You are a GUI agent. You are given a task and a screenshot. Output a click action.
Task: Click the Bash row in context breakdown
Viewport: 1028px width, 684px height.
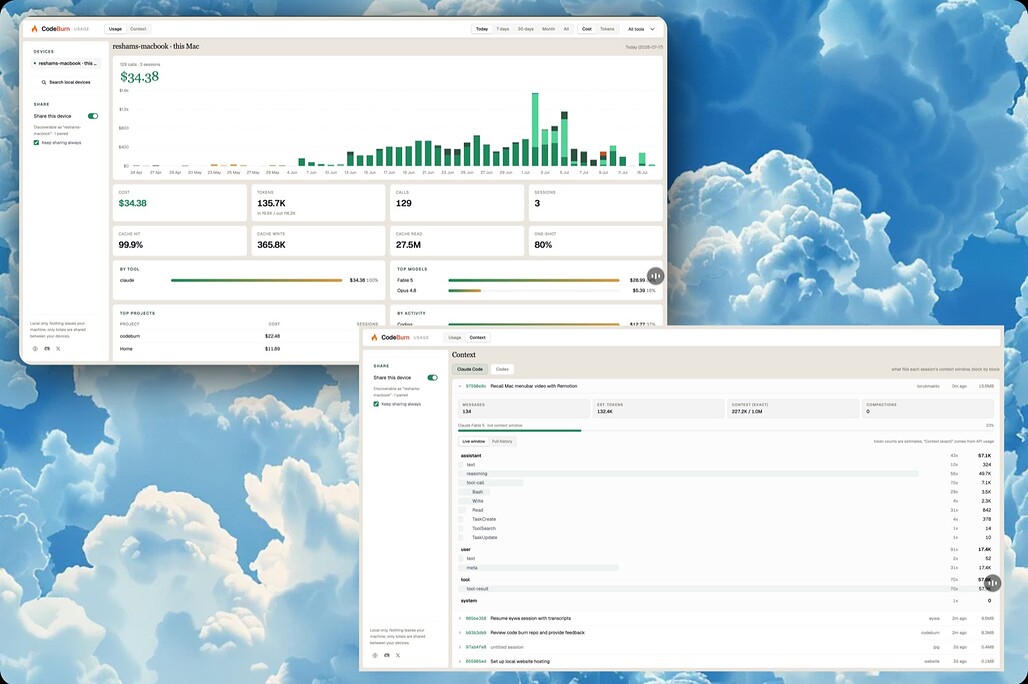coord(725,492)
